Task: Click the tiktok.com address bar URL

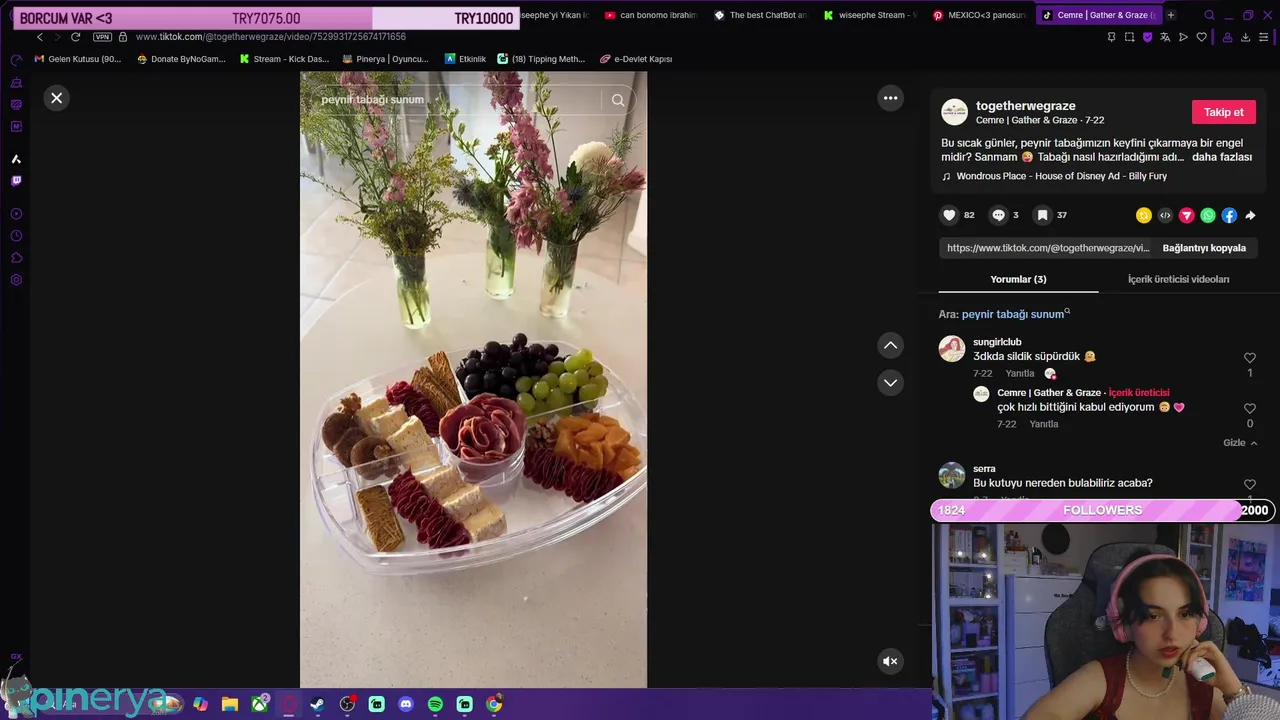Action: click(270, 37)
